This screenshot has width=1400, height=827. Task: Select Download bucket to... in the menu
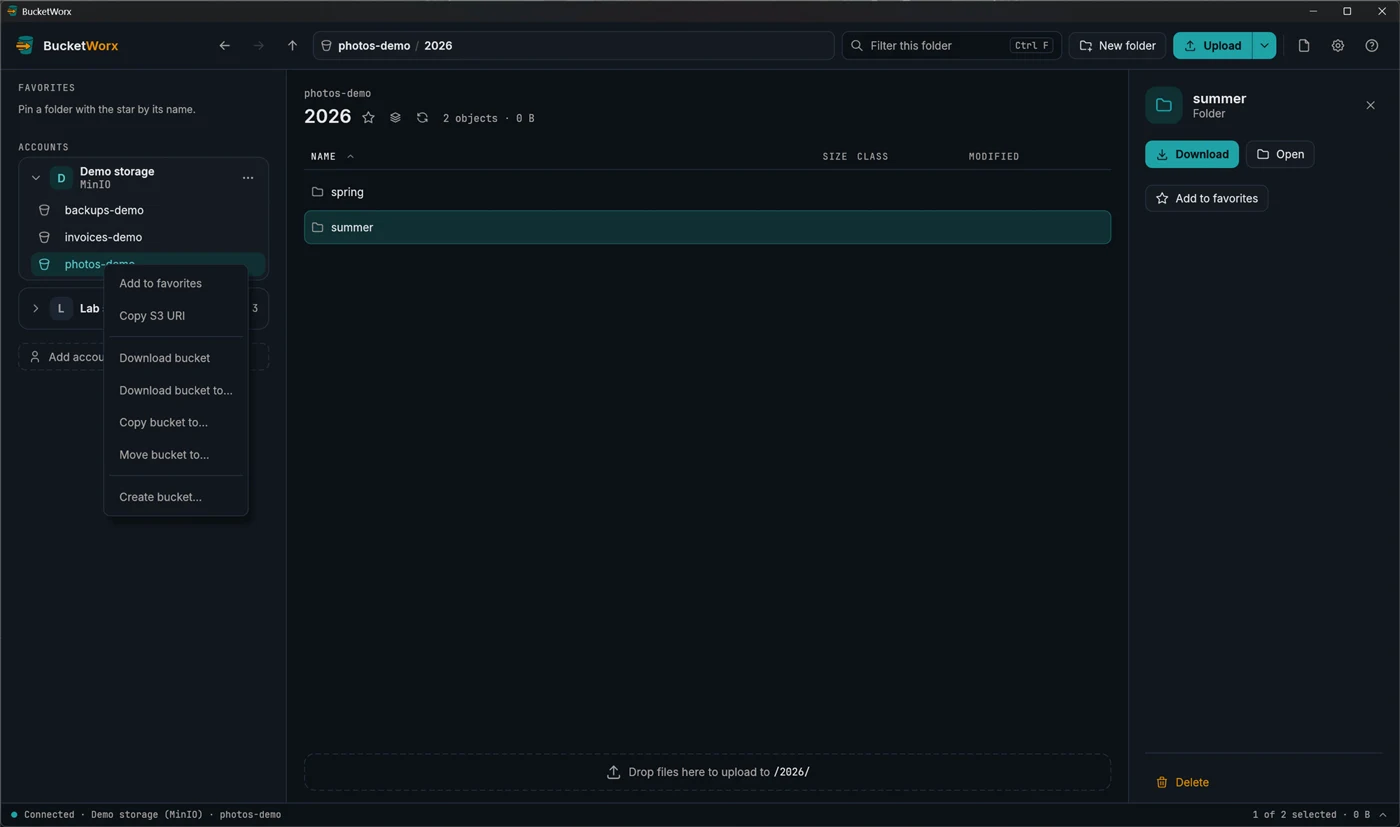[x=176, y=390]
